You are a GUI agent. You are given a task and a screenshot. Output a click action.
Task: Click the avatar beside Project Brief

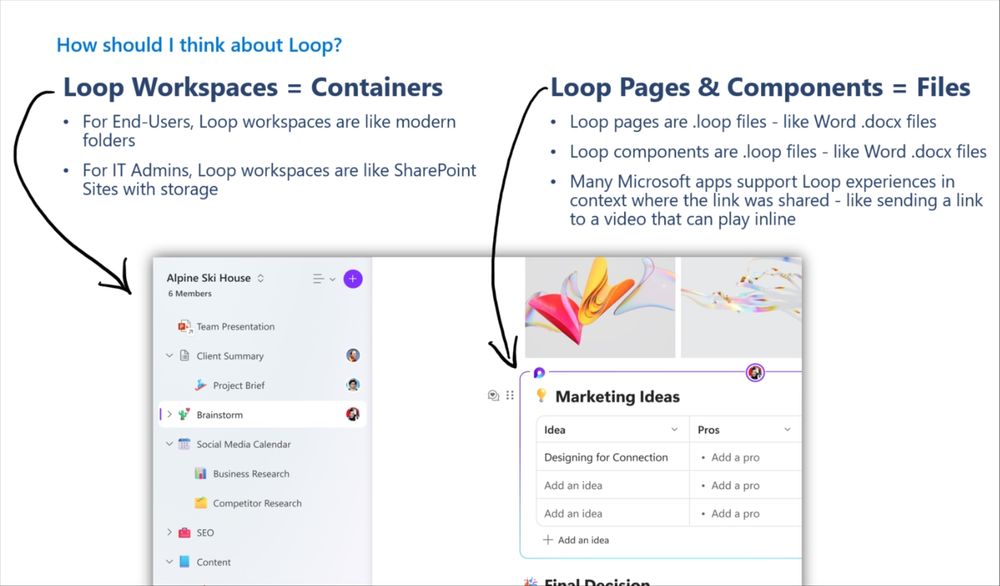pos(353,385)
